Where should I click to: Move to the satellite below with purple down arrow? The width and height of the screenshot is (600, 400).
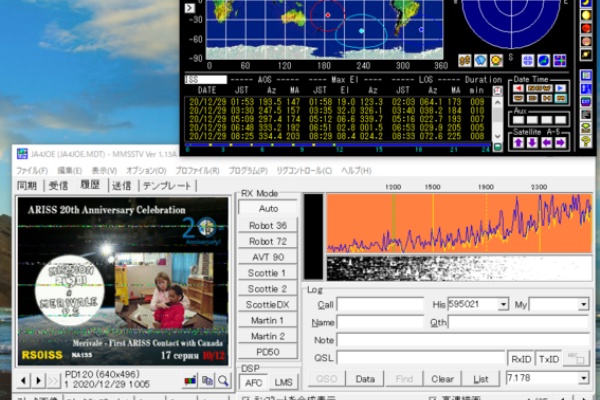point(532,143)
